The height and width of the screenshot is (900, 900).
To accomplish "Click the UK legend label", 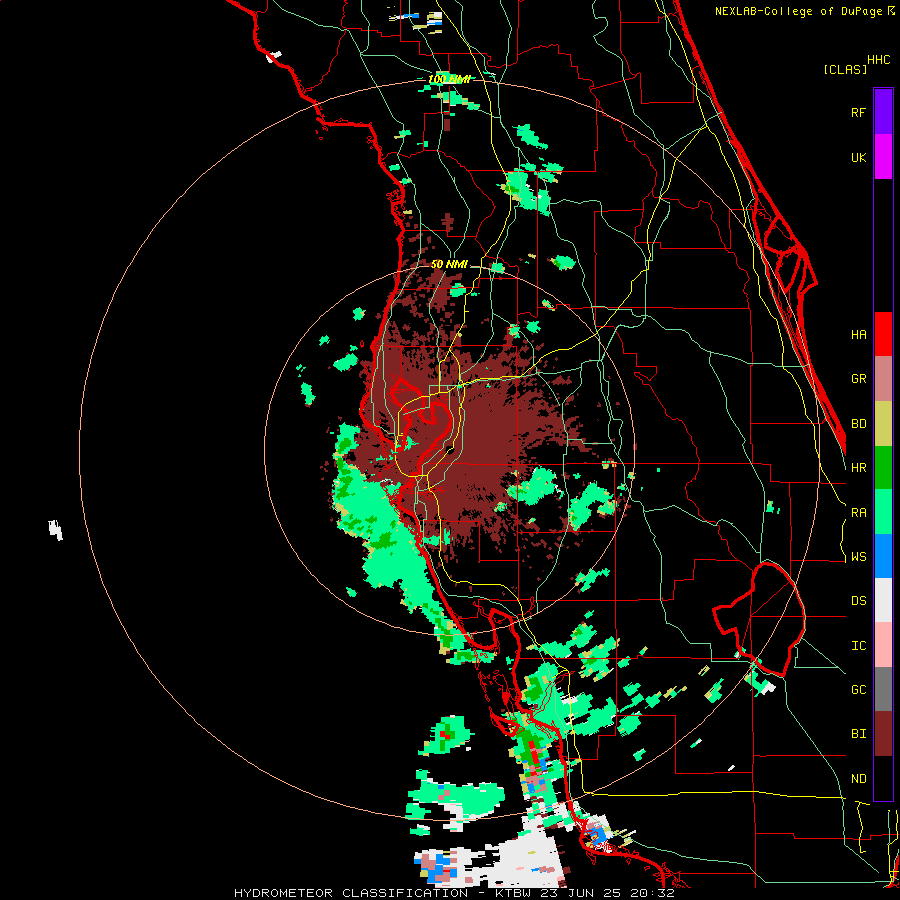I will click(x=858, y=157).
